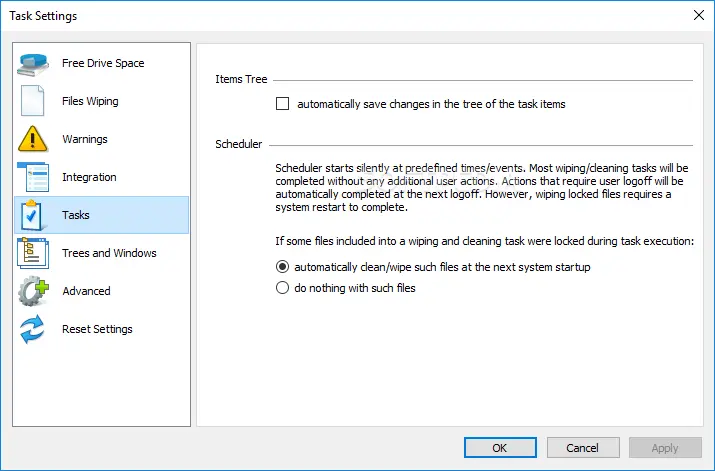Click the Reset Settings arrows icon
The width and height of the screenshot is (715, 471).
[x=32, y=329]
